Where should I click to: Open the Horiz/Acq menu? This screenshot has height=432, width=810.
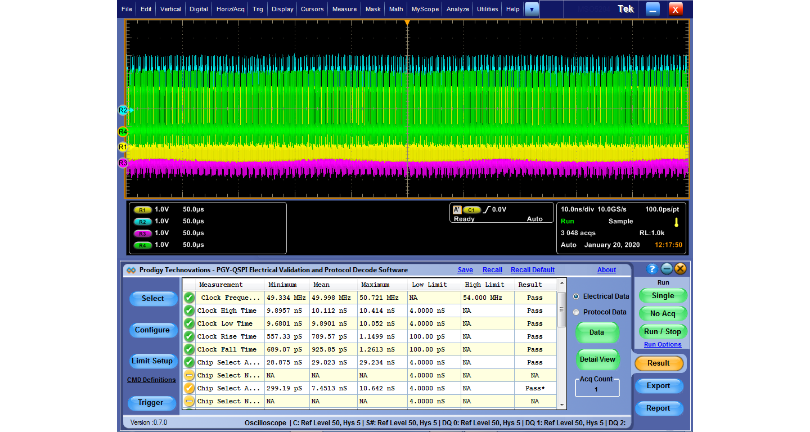pos(230,9)
